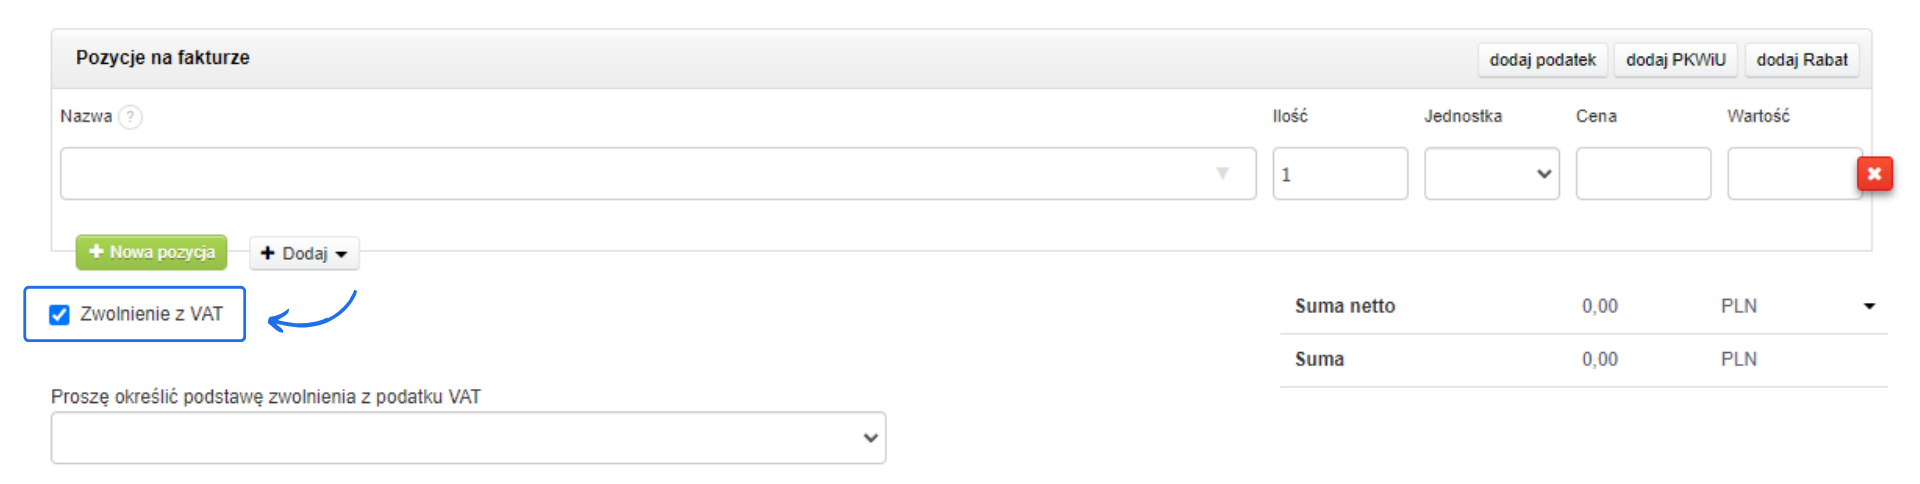This screenshot has width=1920, height=484.
Task: Click the Zwolnienie z VAT label
Action: coord(151,314)
